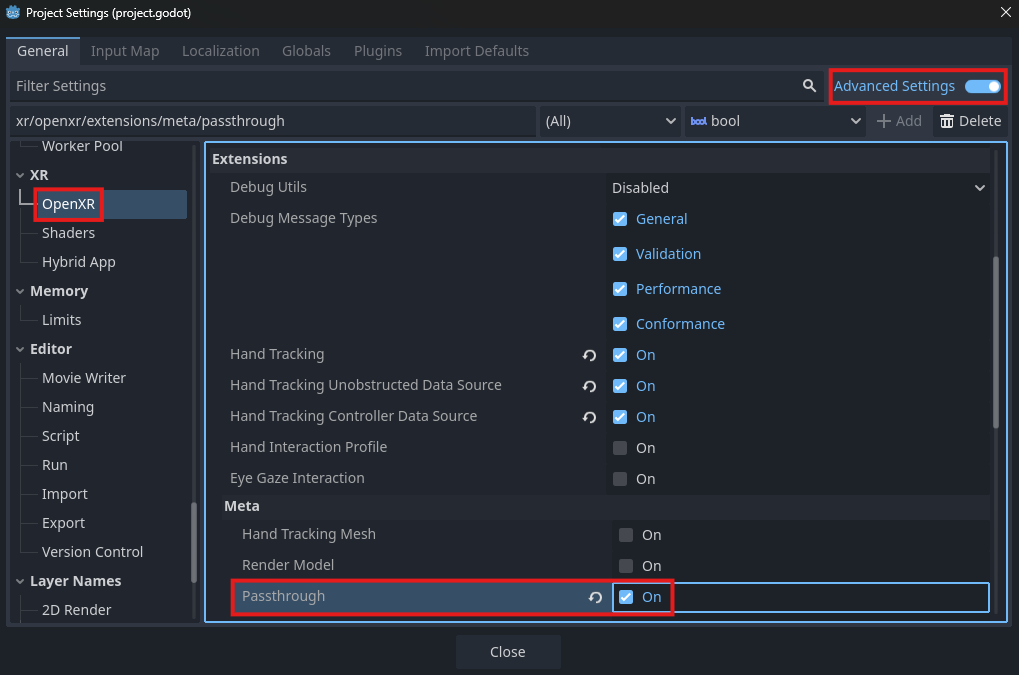Disable the Hand Tracking checkbox
The width and height of the screenshot is (1019, 675).
tap(620, 355)
